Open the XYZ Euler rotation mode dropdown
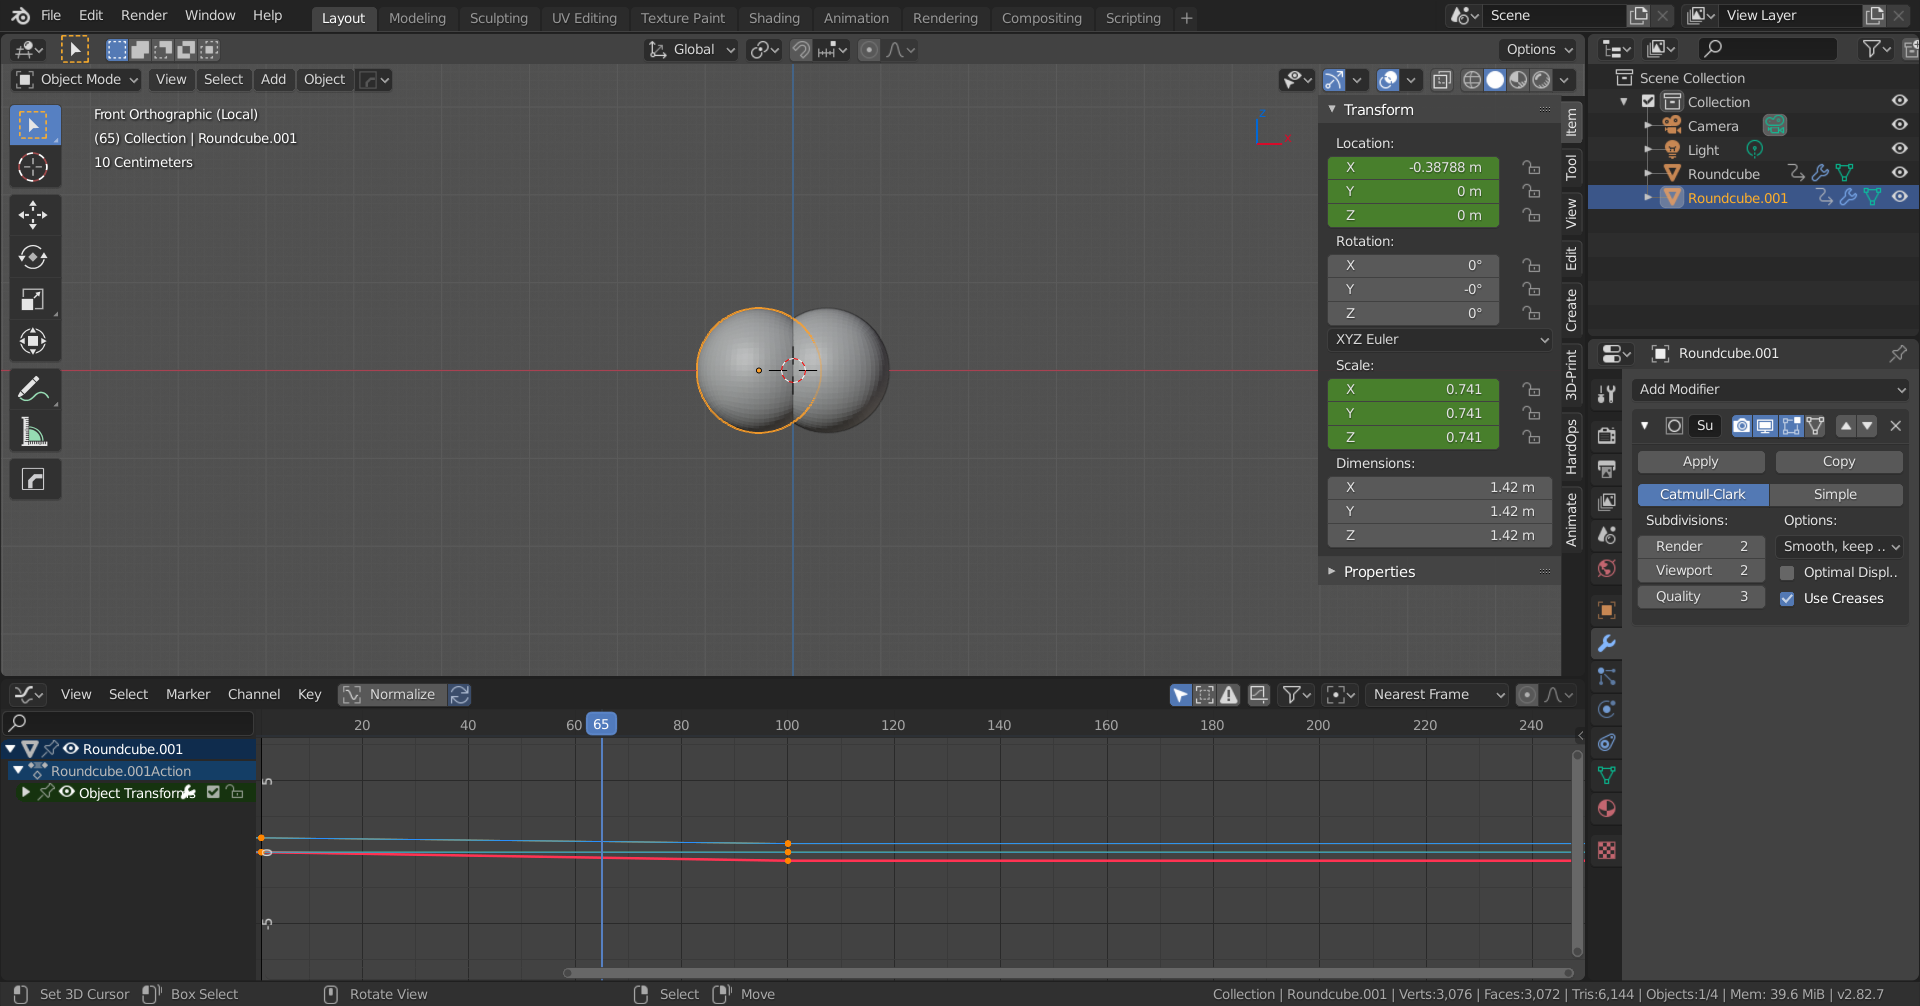This screenshot has height=1006, width=1920. (1440, 340)
